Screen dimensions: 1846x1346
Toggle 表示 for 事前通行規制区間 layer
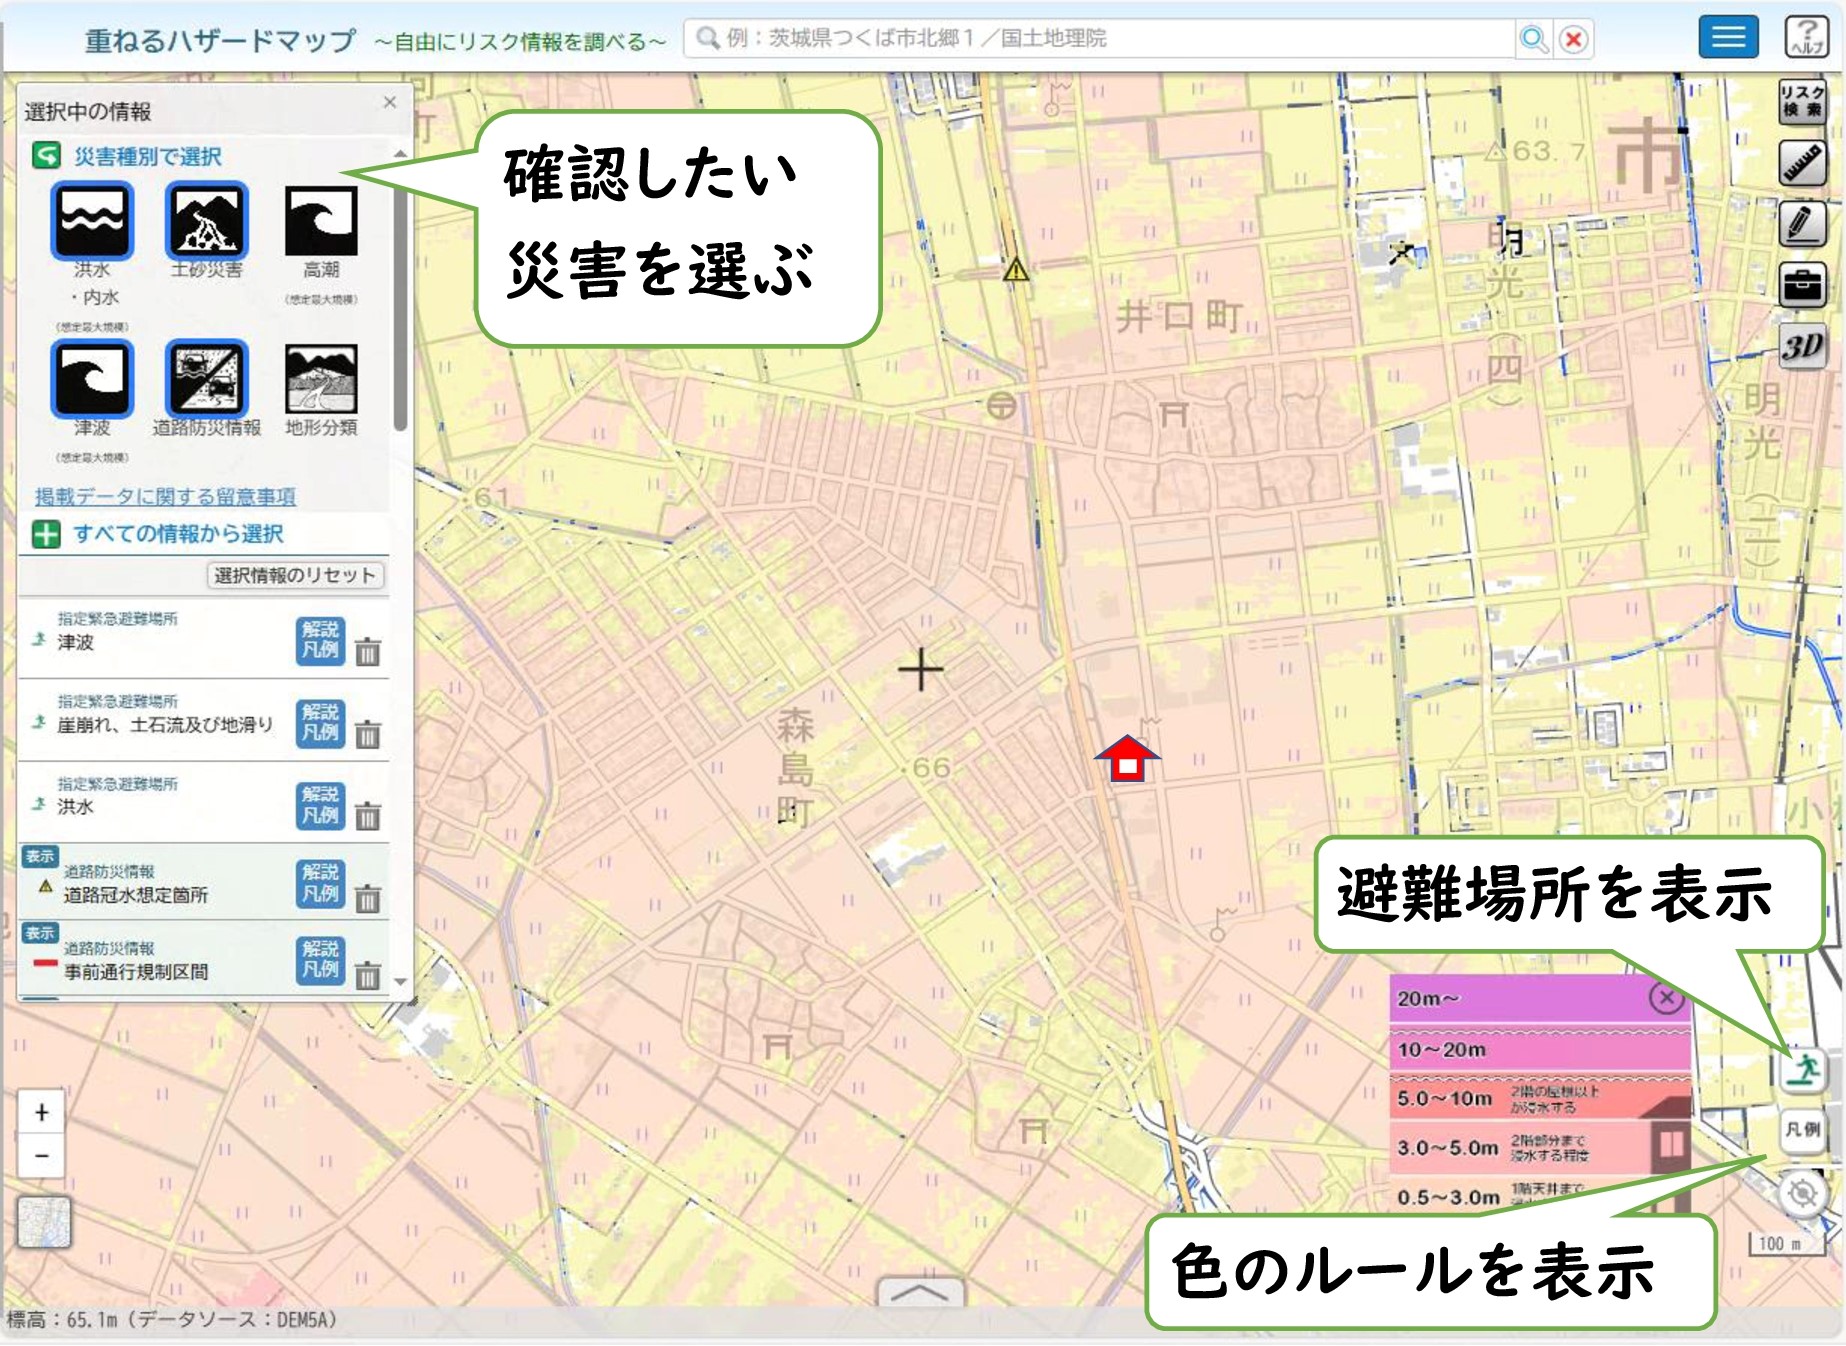point(40,933)
